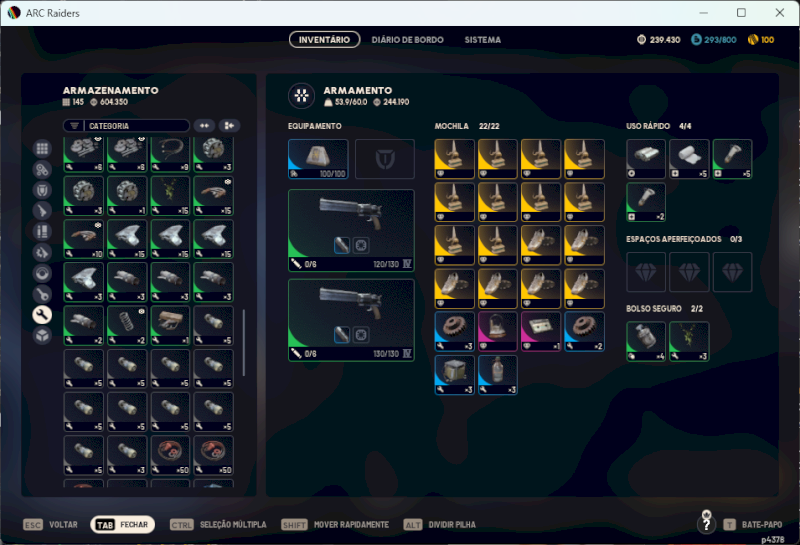Select the canister x4 in safe pocket
This screenshot has height=545, width=800.
pyautogui.click(x=646, y=341)
